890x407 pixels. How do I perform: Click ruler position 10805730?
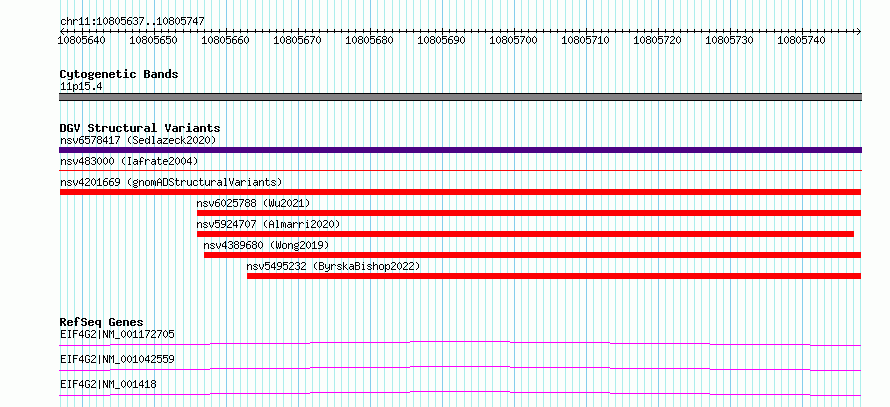731,40
